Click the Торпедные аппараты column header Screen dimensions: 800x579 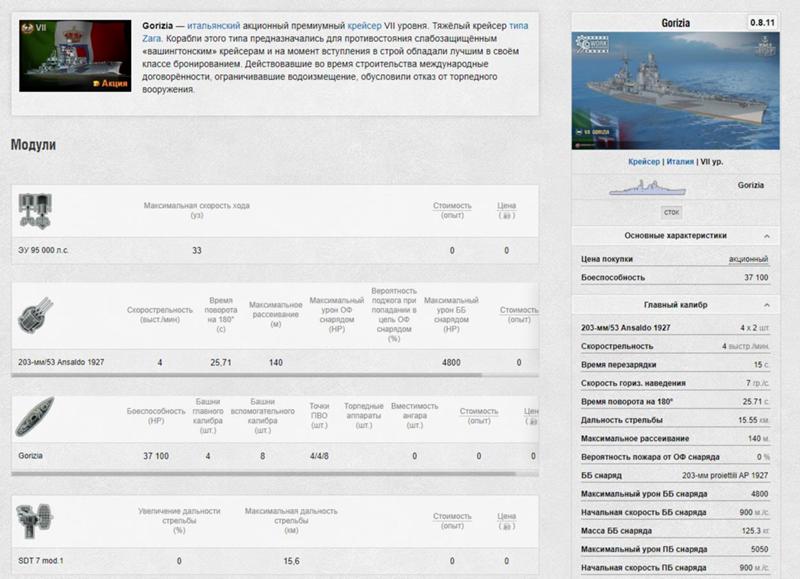[x=364, y=416]
